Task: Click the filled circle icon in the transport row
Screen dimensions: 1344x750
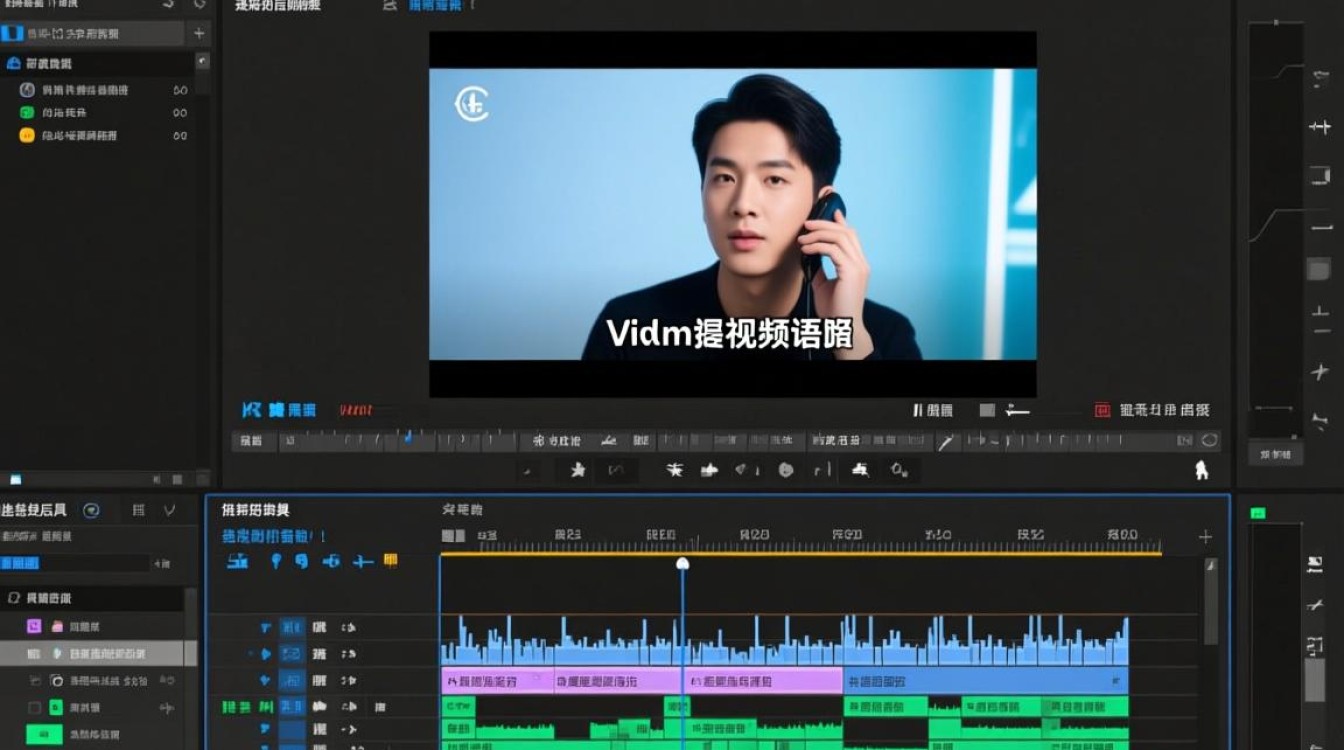Action: pyautogui.click(x=786, y=469)
